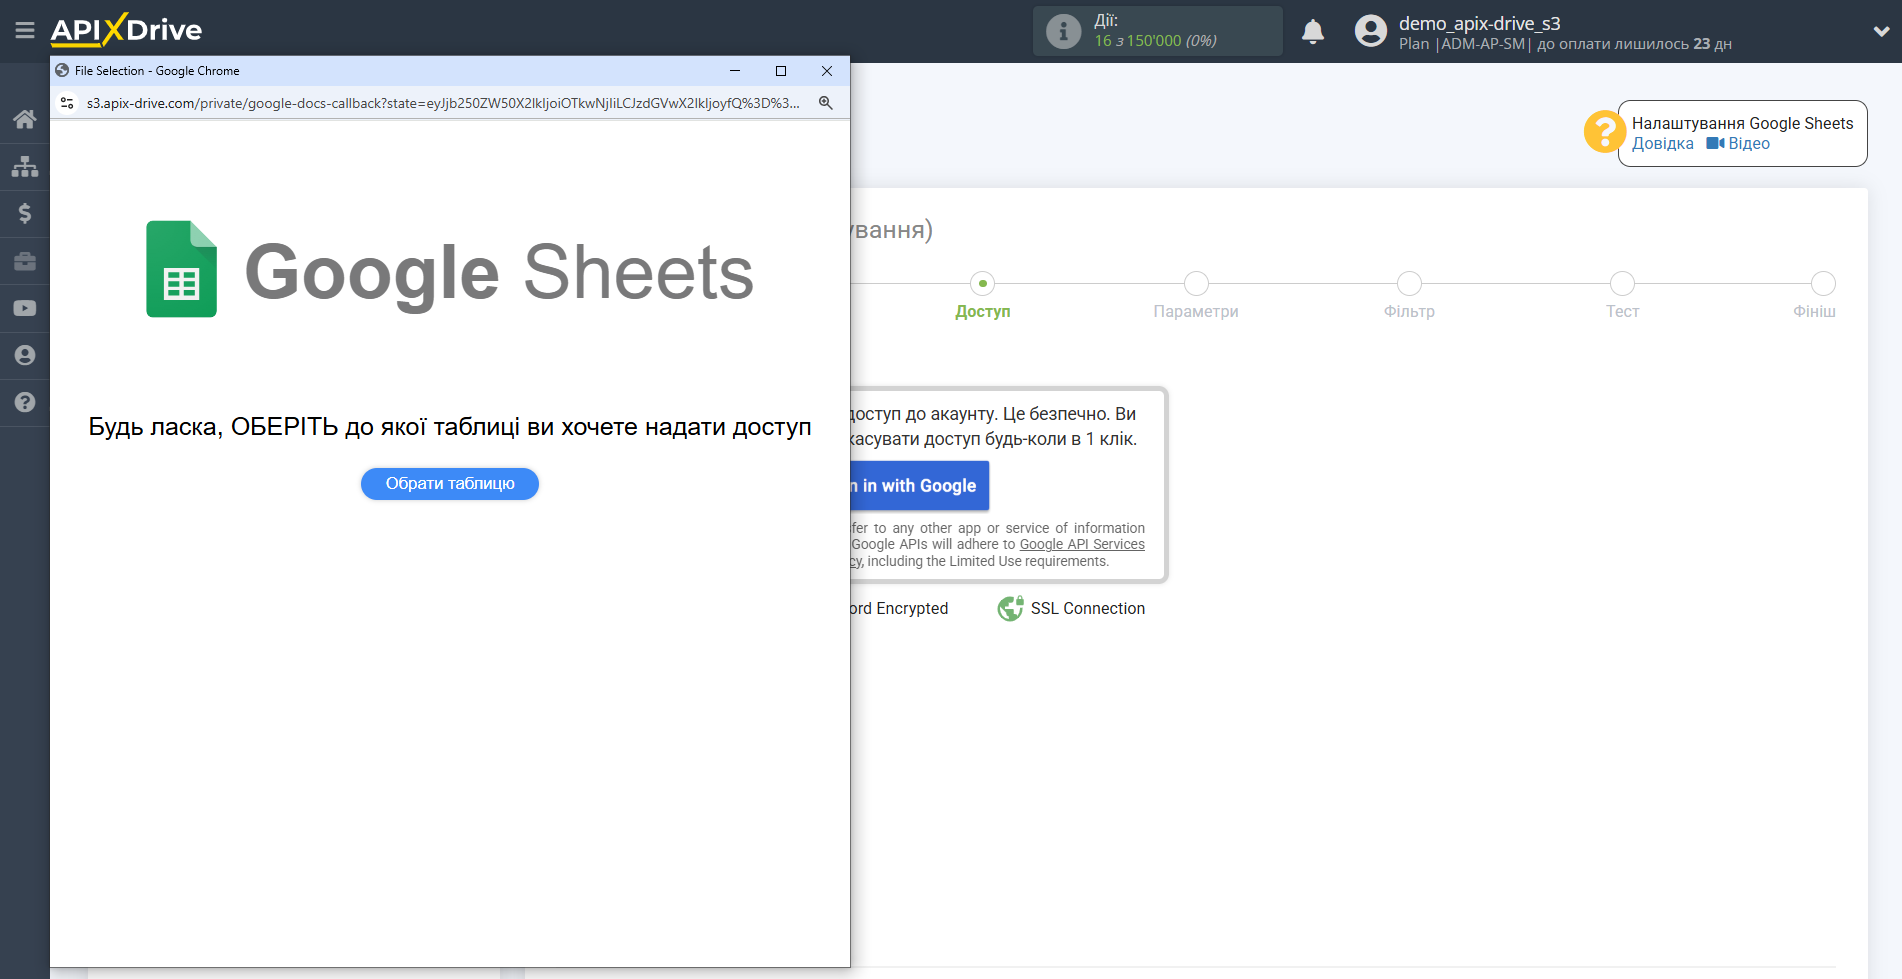Open the YouTube video icon in sidebar

(x=25, y=308)
